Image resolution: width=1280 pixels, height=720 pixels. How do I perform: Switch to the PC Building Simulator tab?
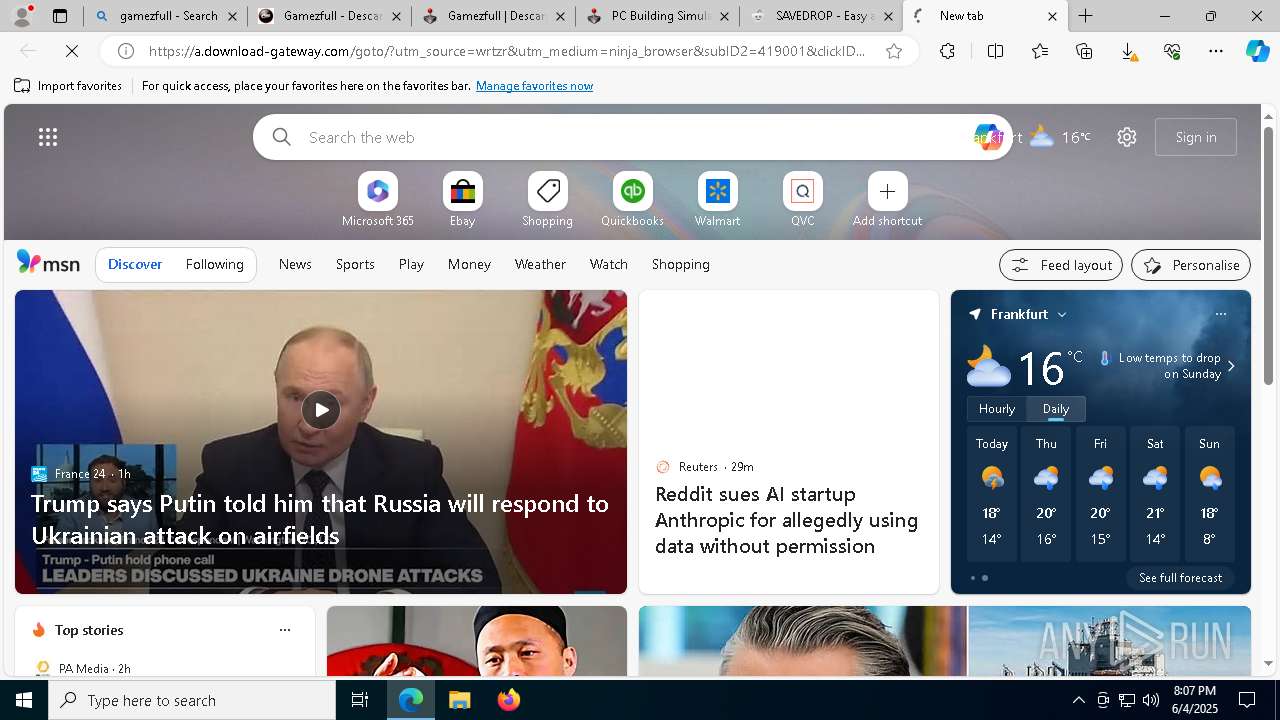658,16
